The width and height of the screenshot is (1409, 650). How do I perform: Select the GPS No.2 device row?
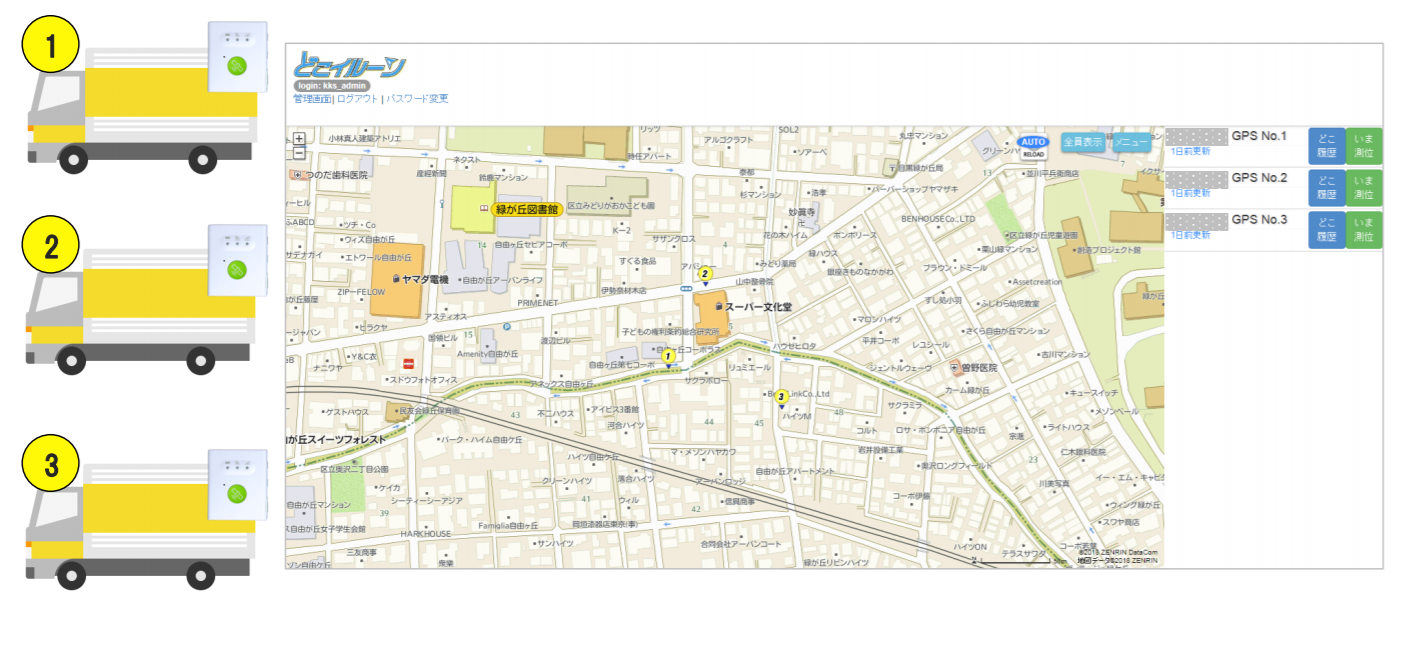pyautogui.click(x=1235, y=185)
